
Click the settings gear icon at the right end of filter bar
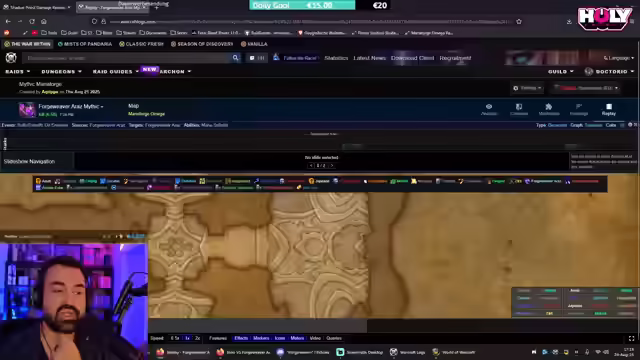[x=630, y=125]
